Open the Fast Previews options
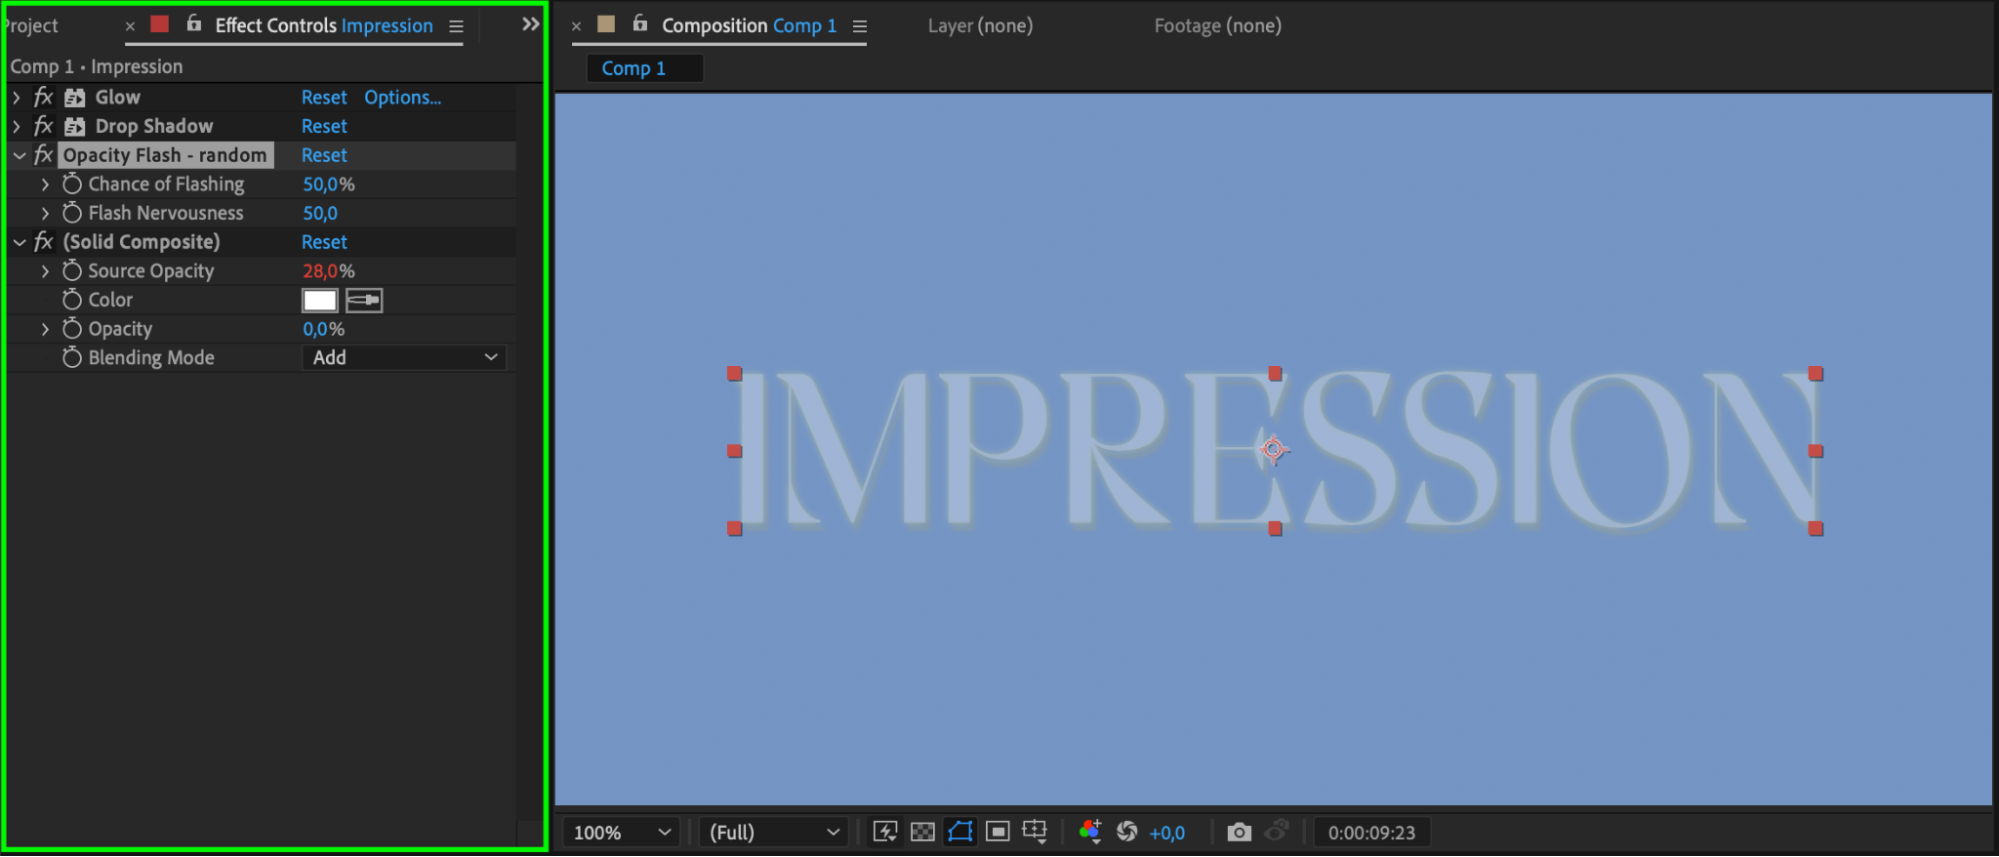 [x=885, y=832]
